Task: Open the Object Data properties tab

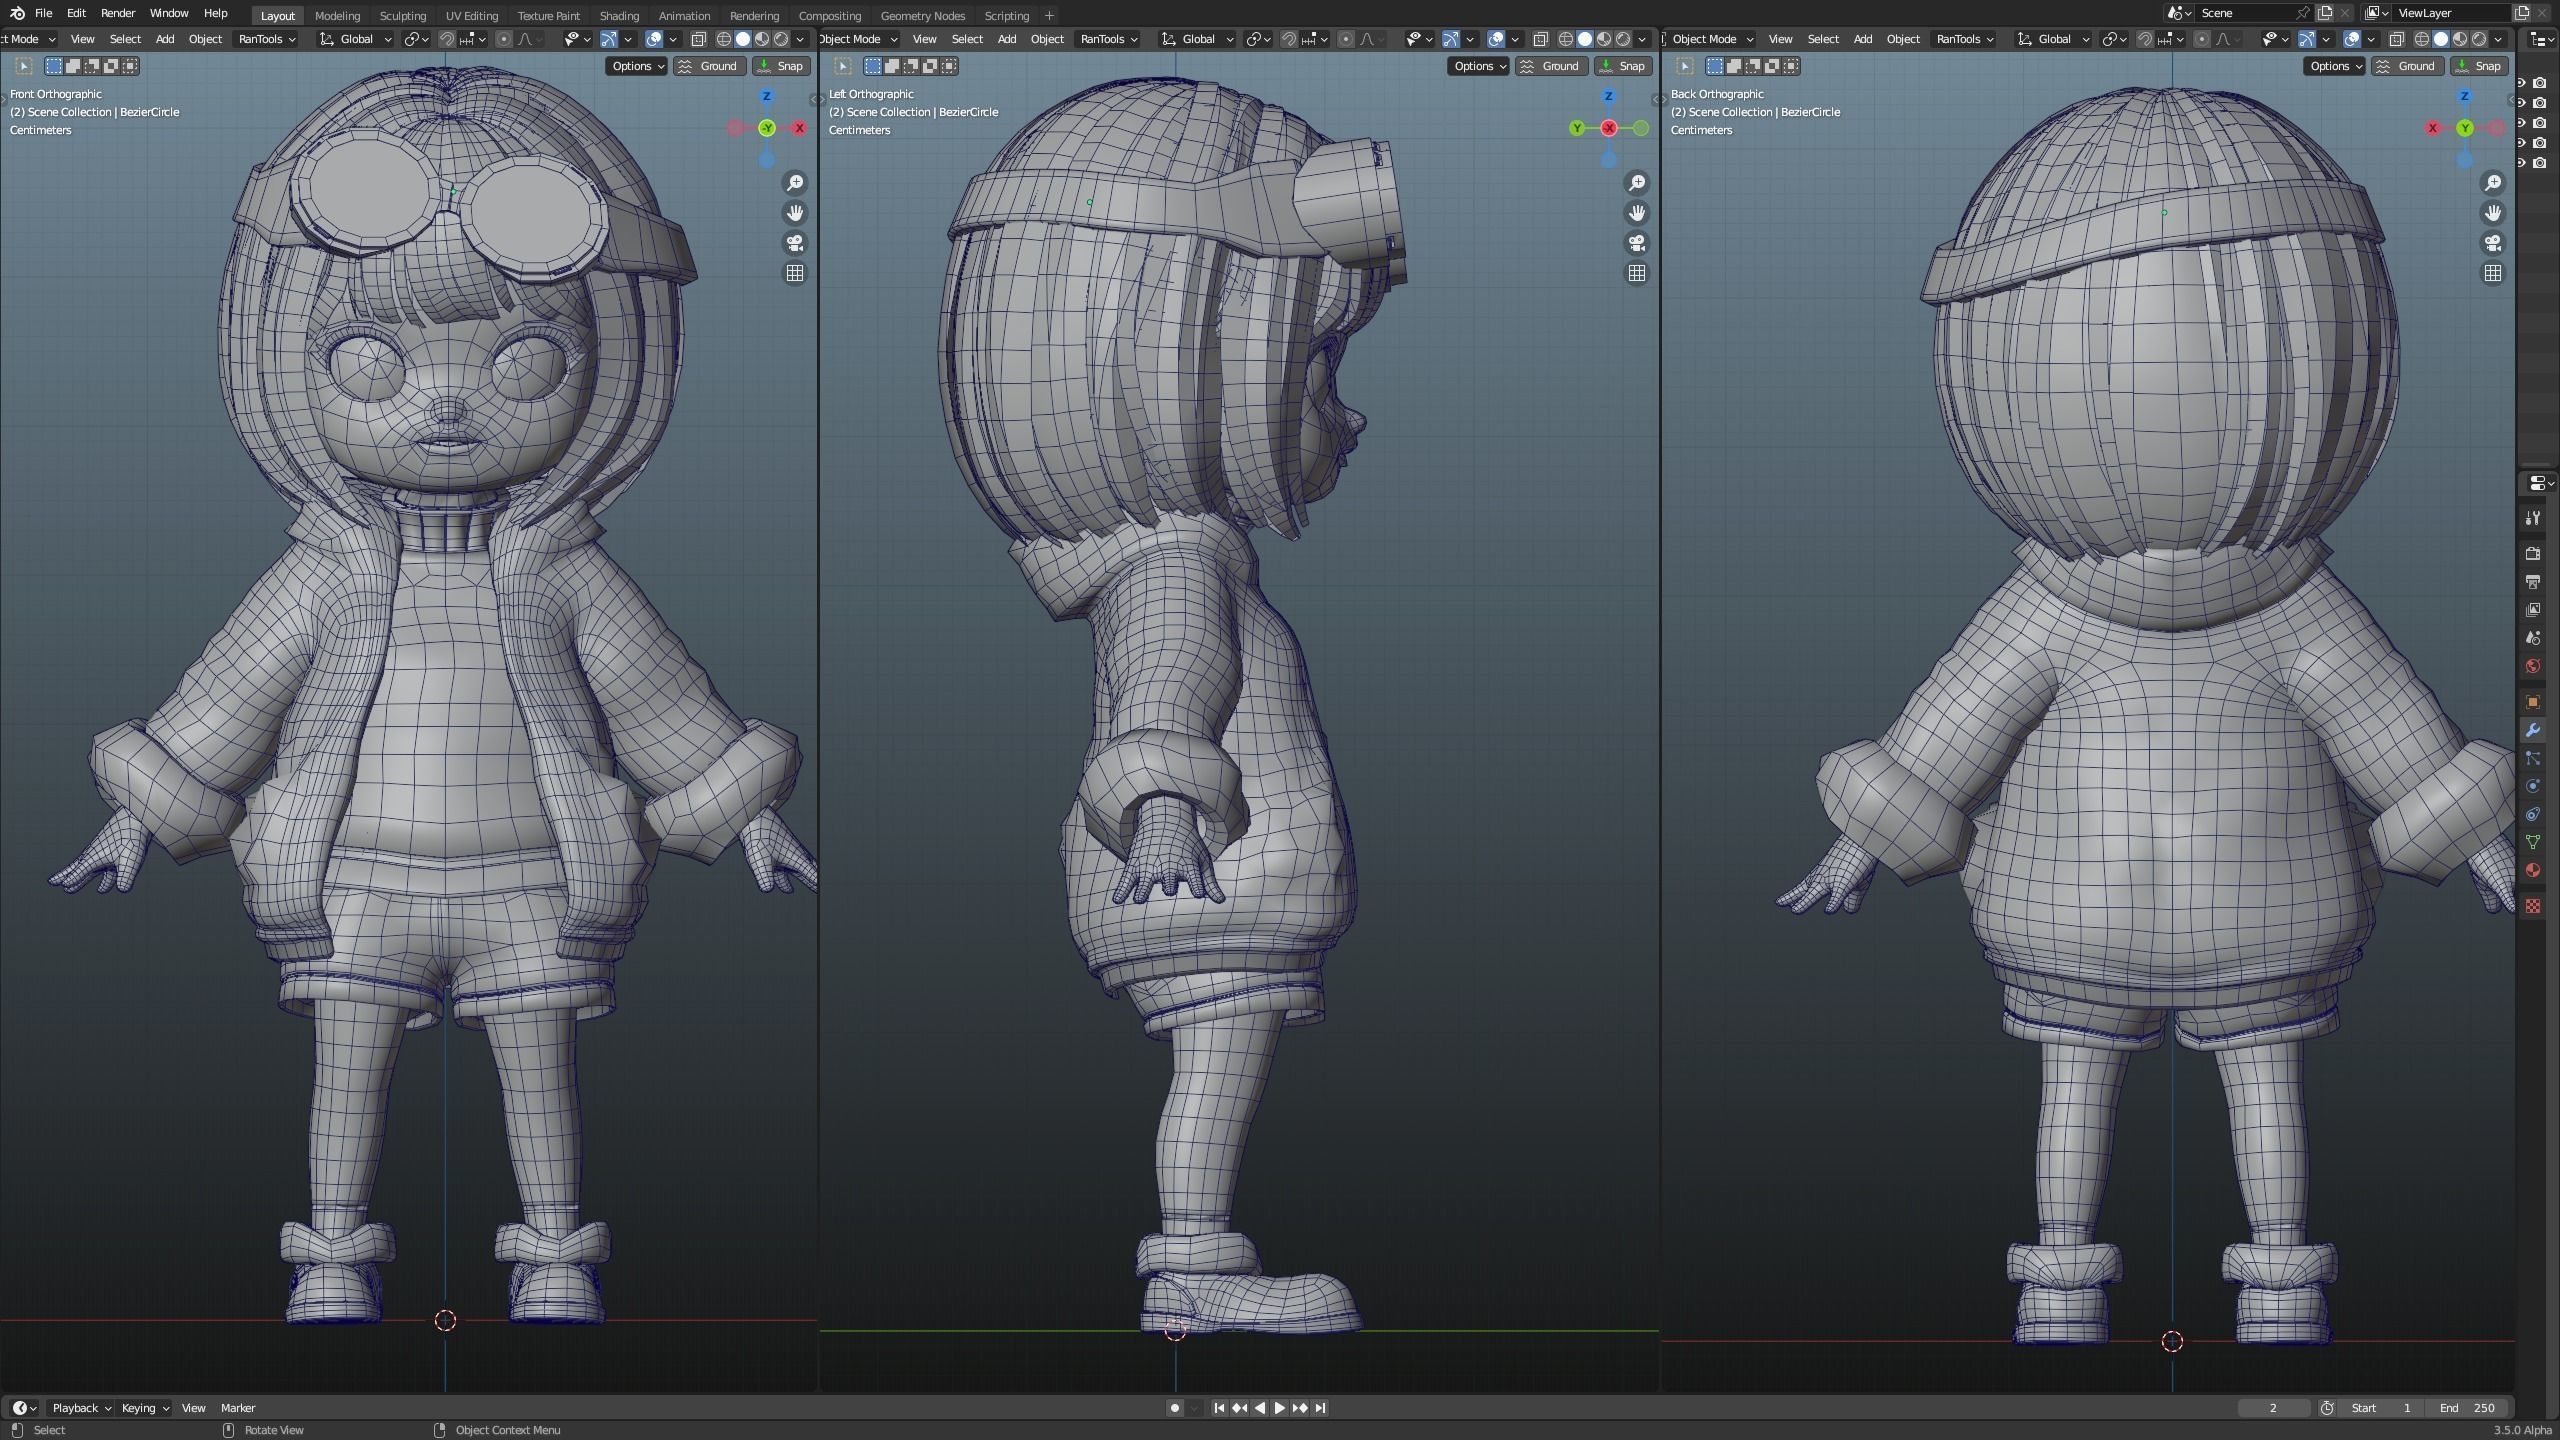Action: (x=2533, y=842)
